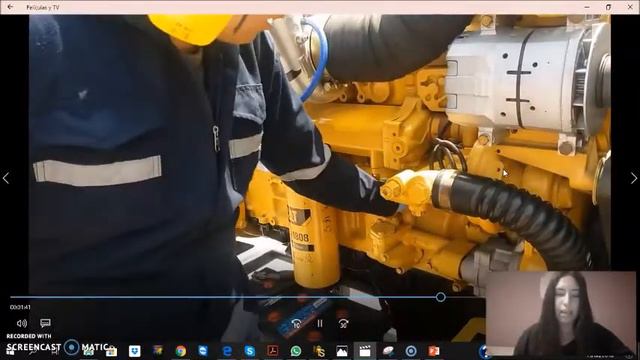Open Adobe Acrobat from the taskbar
The image size is (640, 360).
click(x=273, y=351)
